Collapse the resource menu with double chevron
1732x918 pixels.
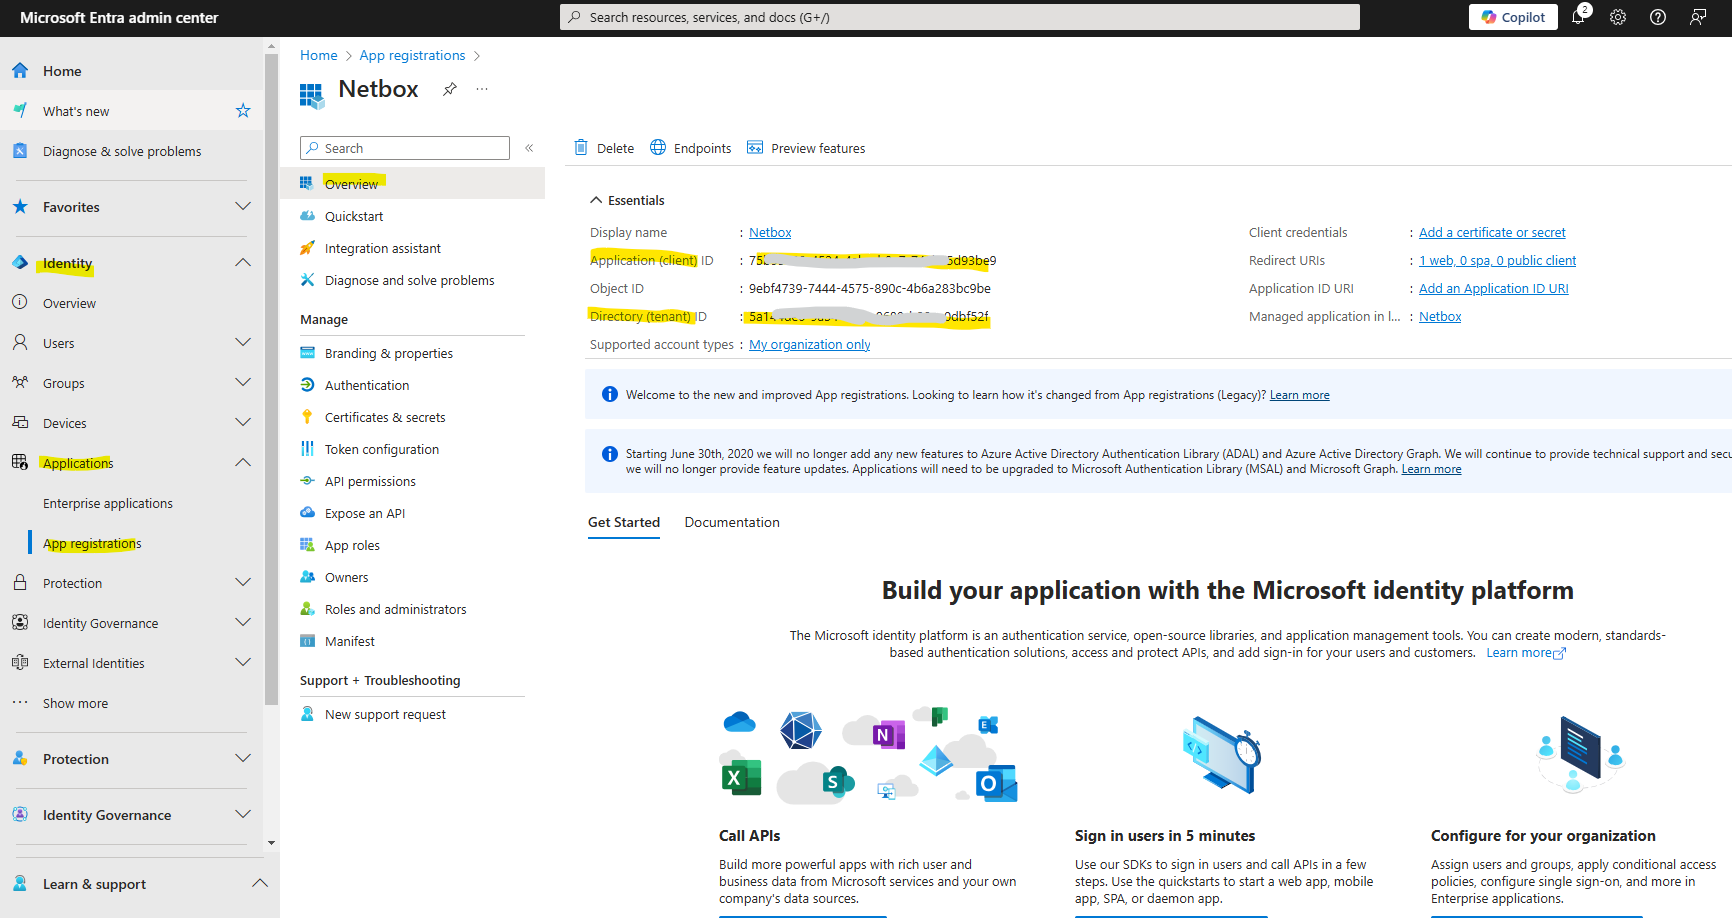click(x=529, y=148)
